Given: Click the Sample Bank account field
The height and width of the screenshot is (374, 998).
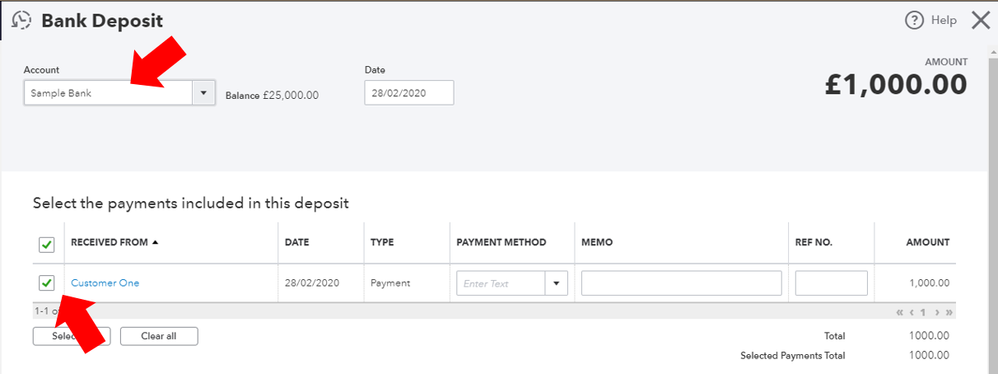Looking at the screenshot, I should 108,93.
